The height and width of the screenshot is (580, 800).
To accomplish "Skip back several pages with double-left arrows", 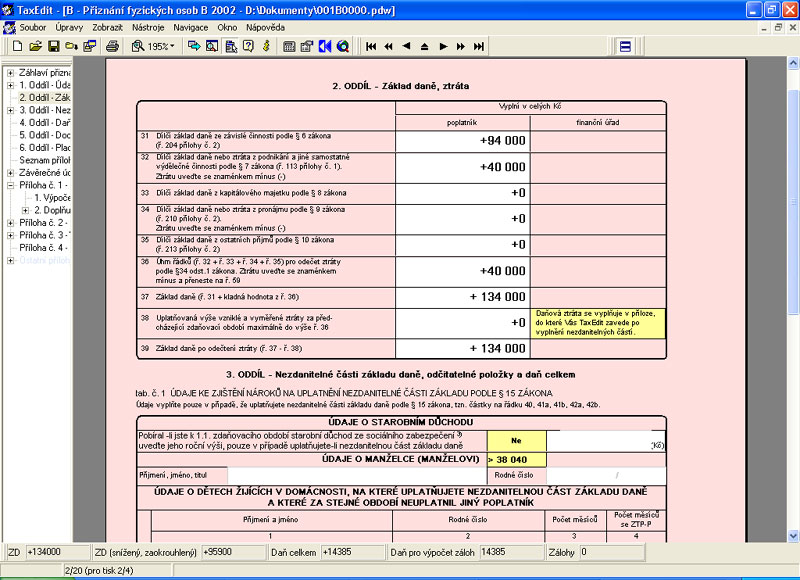I will click(x=389, y=46).
